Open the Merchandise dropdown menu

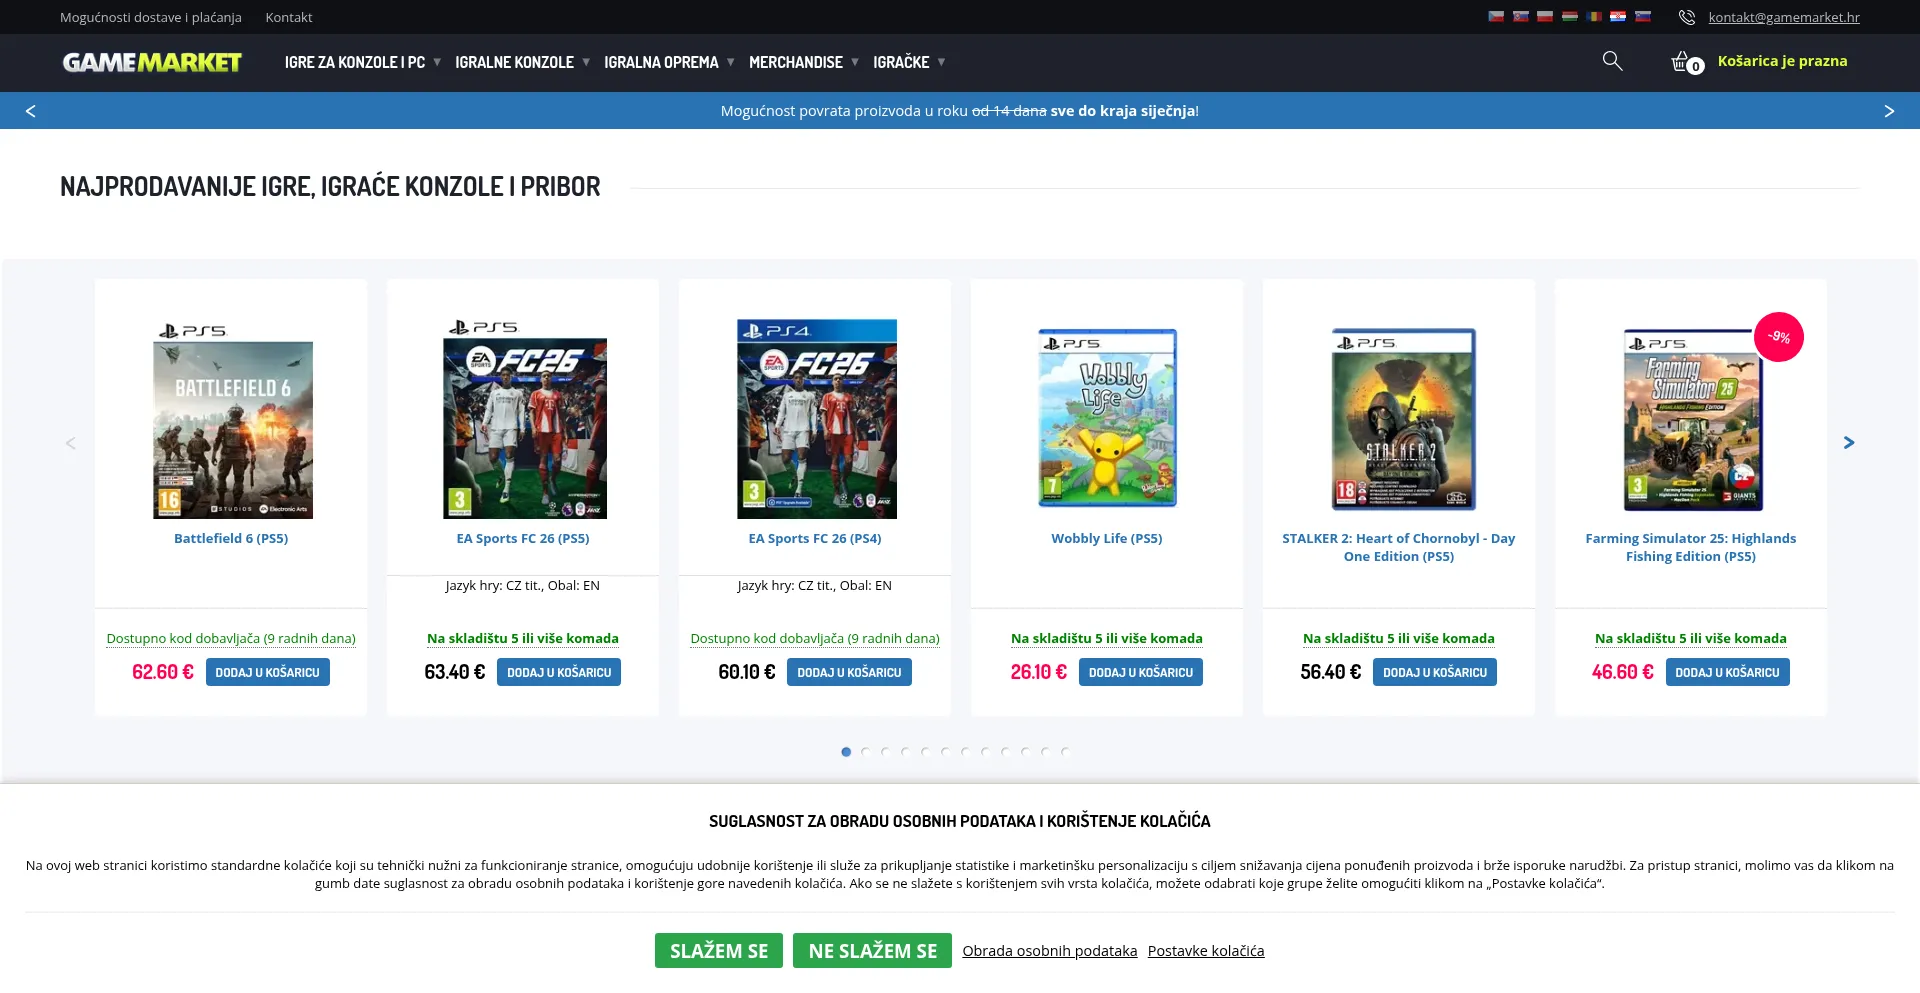pos(796,62)
